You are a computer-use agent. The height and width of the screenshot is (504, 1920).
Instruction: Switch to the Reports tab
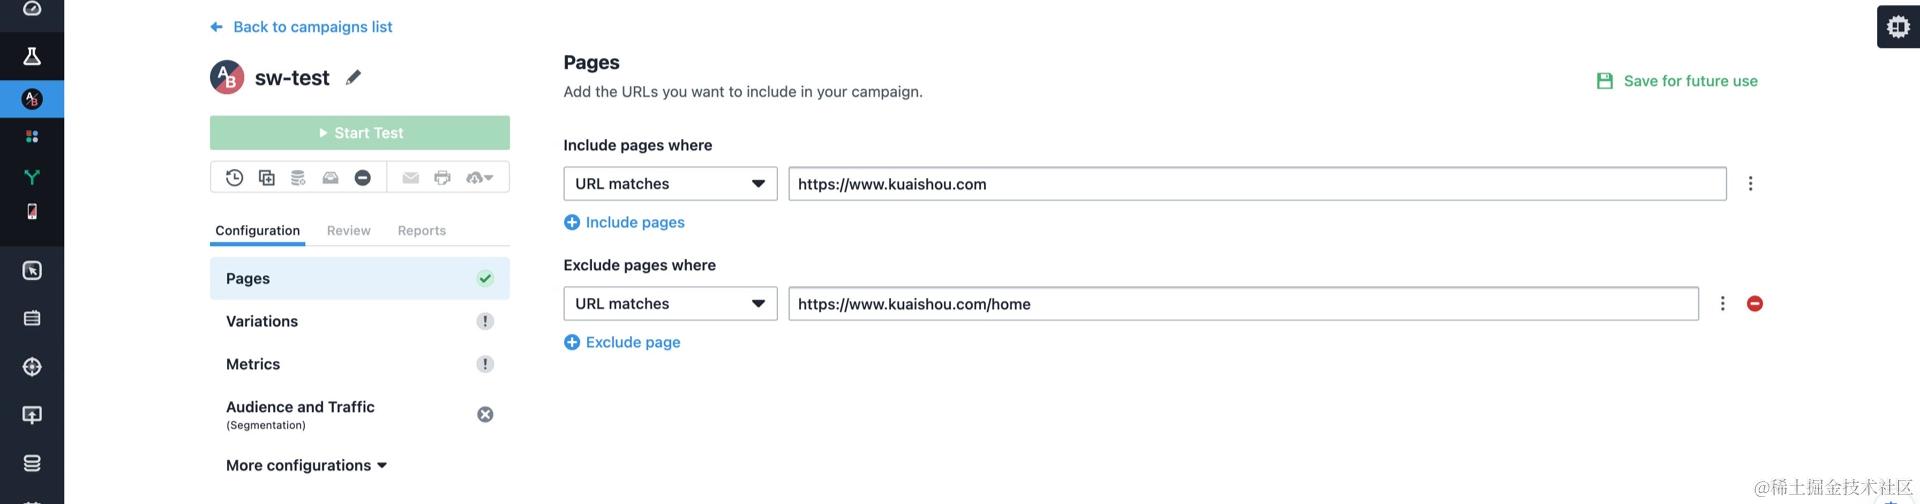click(422, 230)
